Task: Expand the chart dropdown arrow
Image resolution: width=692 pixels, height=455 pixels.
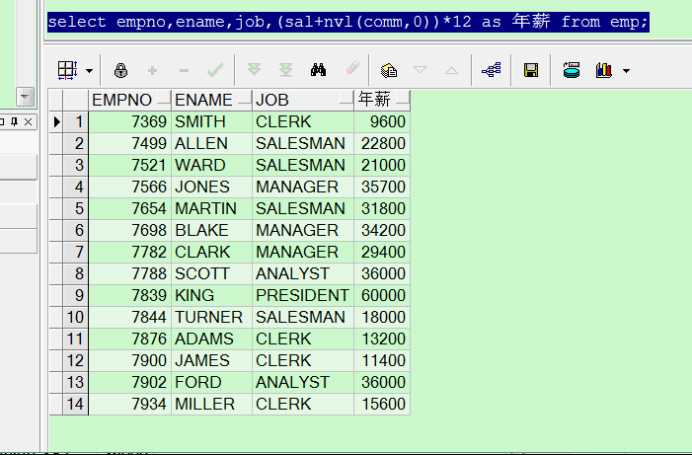Action: 626,71
